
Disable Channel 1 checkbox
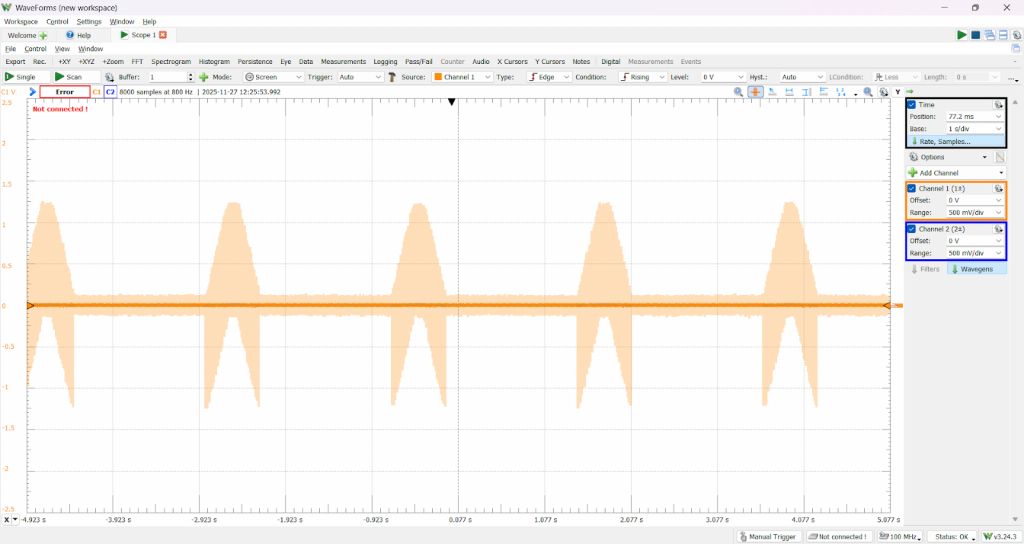(x=912, y=188)
